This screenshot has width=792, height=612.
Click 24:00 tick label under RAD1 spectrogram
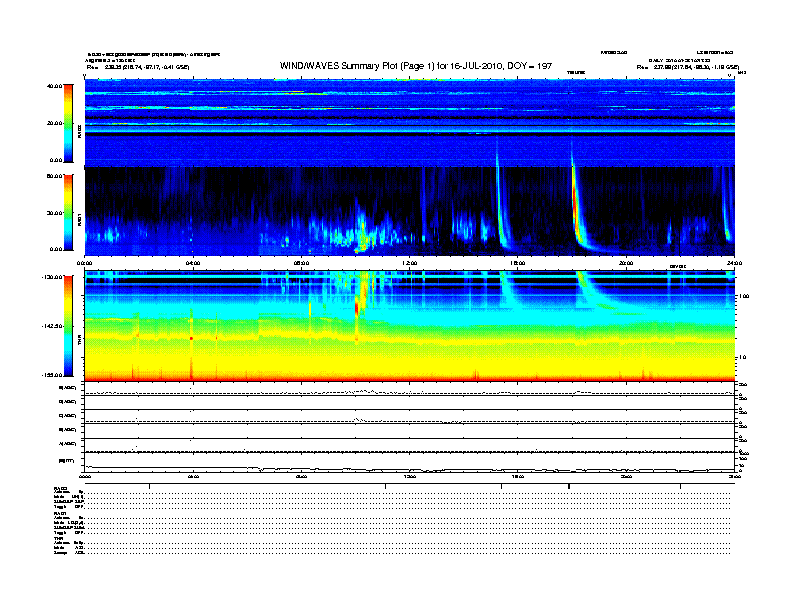pos(734,263)
